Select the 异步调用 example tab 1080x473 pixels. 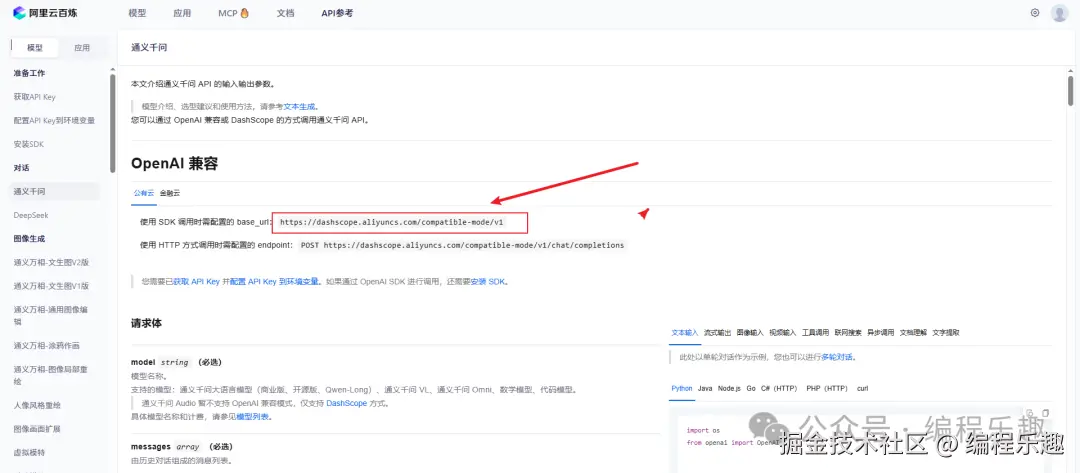pyautogui.click(x=880, y=333)
